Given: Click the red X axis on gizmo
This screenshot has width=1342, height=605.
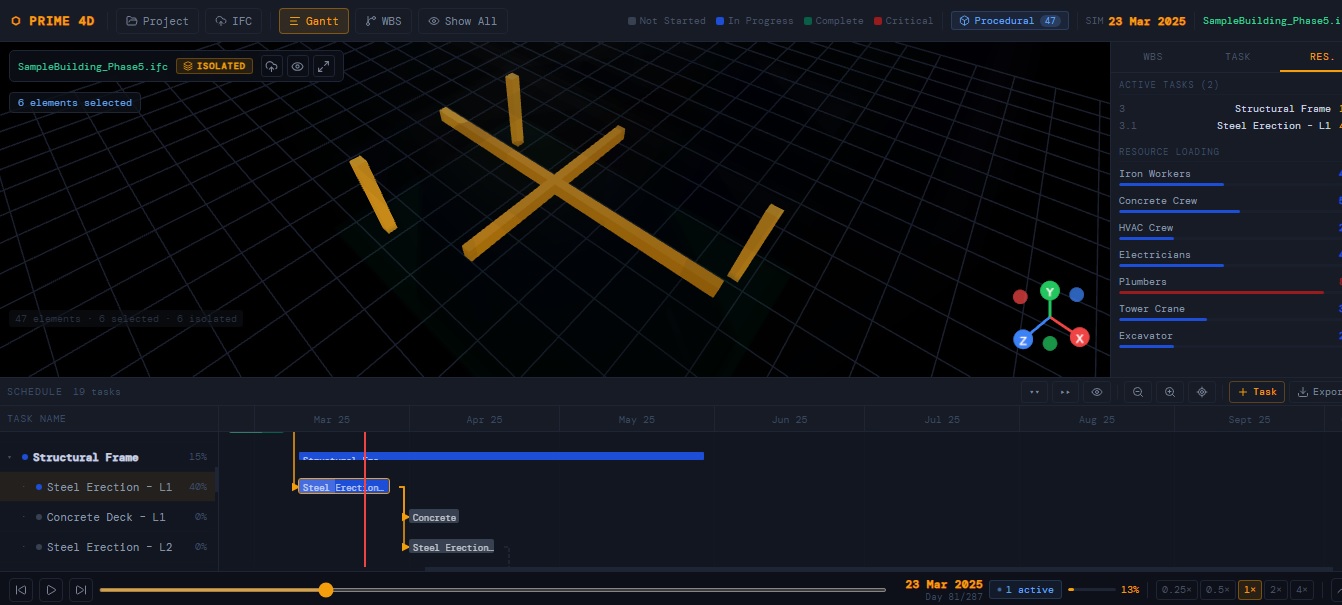Looking at the screenshot, I should pyautogui.click(x=1080, y=338).
